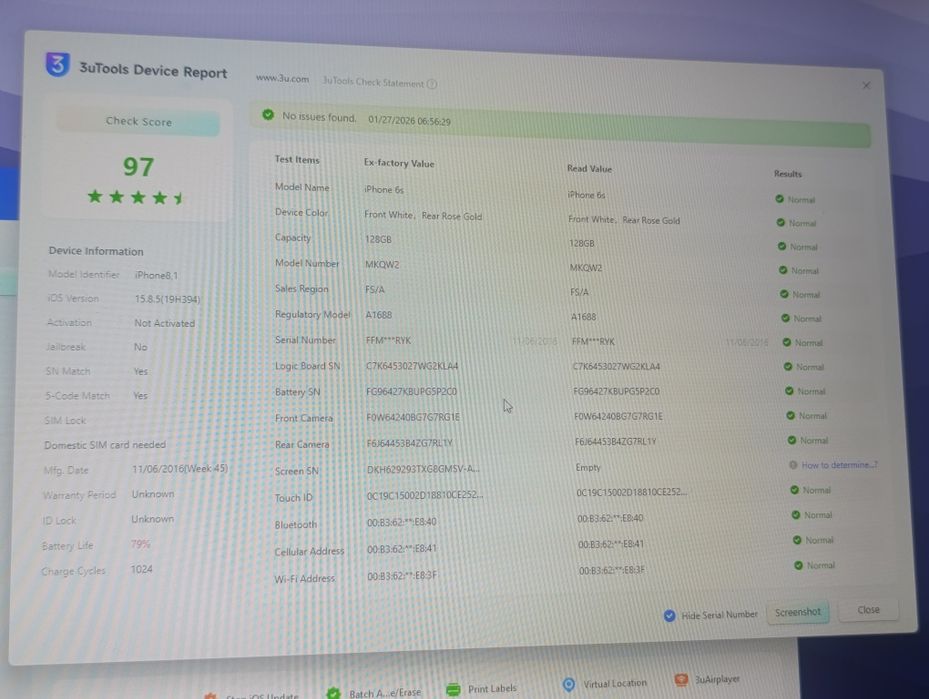Close the device report dialog with X
The image size is (929, 699).
(866, 85)
